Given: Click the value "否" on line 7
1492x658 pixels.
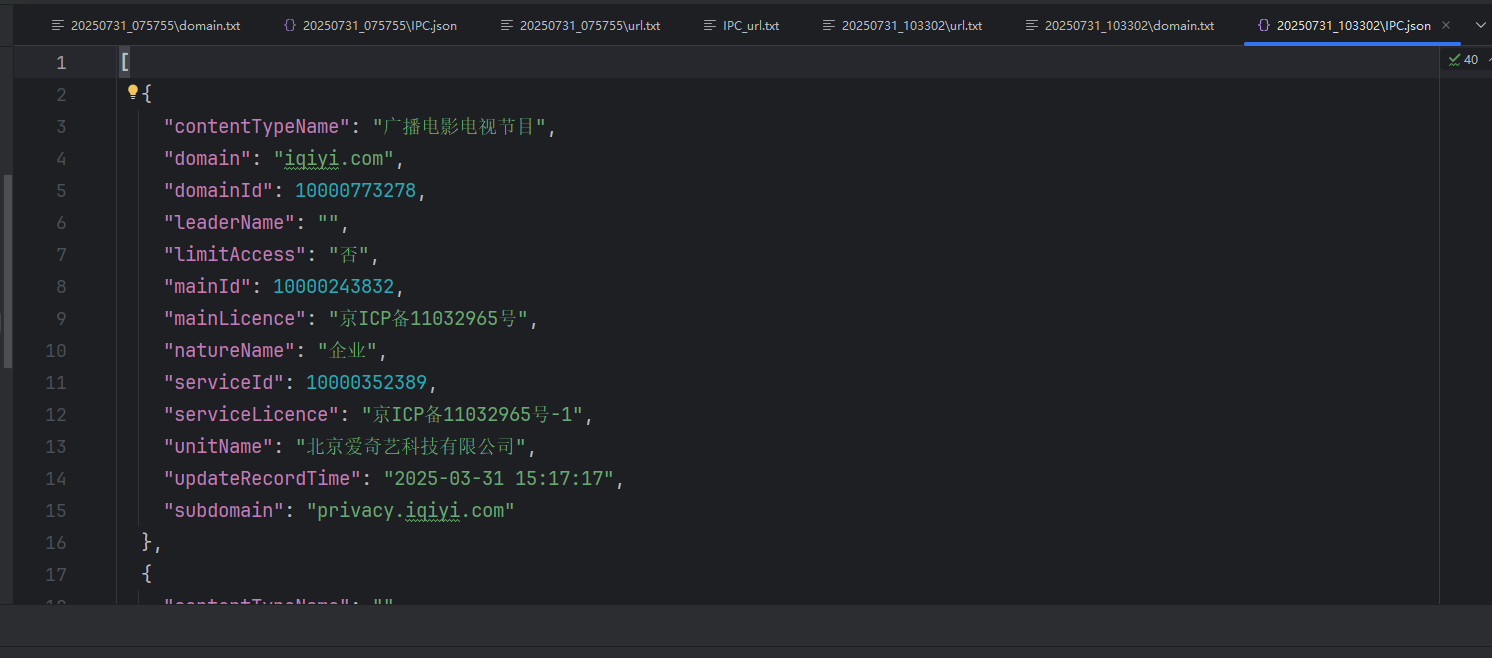Looking at the screenshot, I should click(350, 254).
